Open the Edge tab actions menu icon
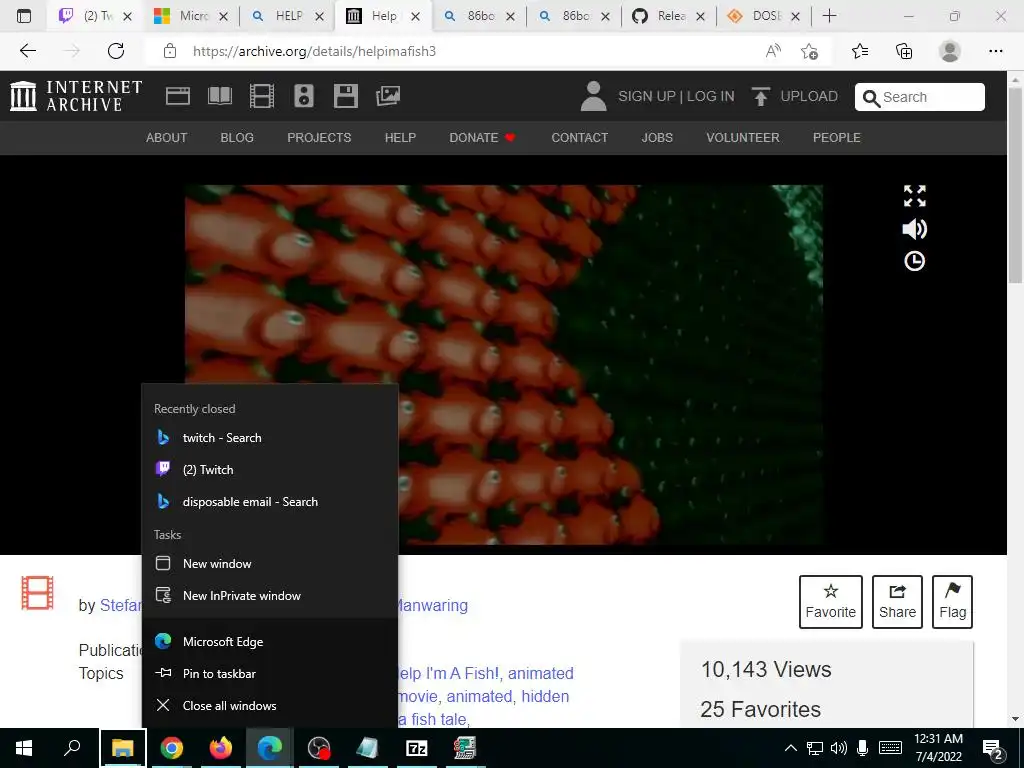The height and width of the screenshot is (768, 1024). (x=24, y=16)
